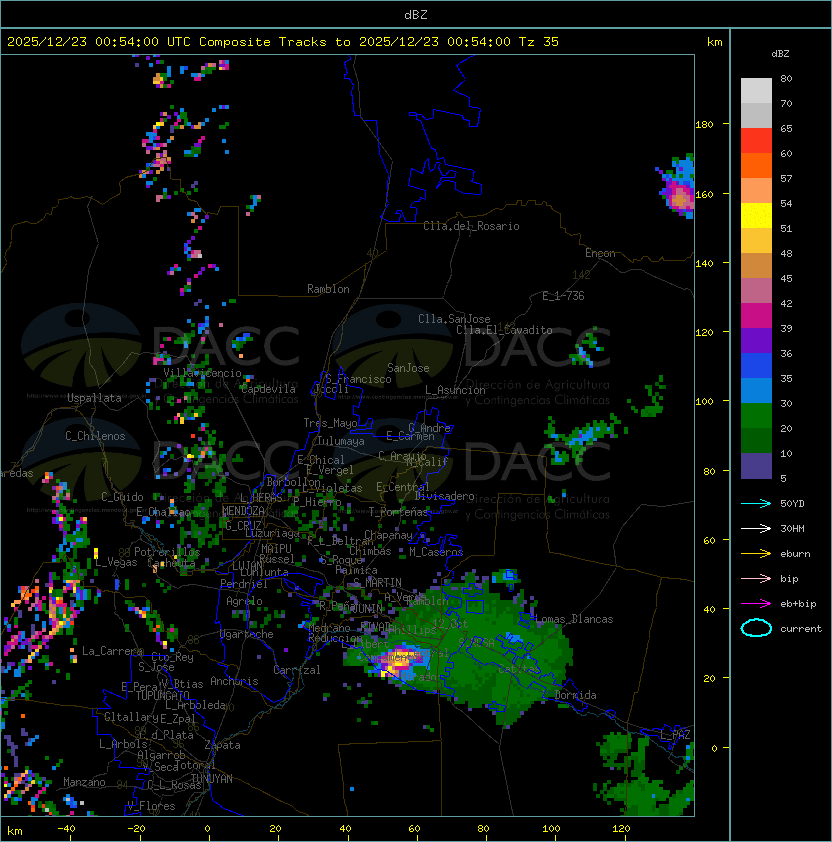The height and width of the screenshot is (842, 832).
Task: Click the 'L_PAZ' map label
Action: coord(675,735)
